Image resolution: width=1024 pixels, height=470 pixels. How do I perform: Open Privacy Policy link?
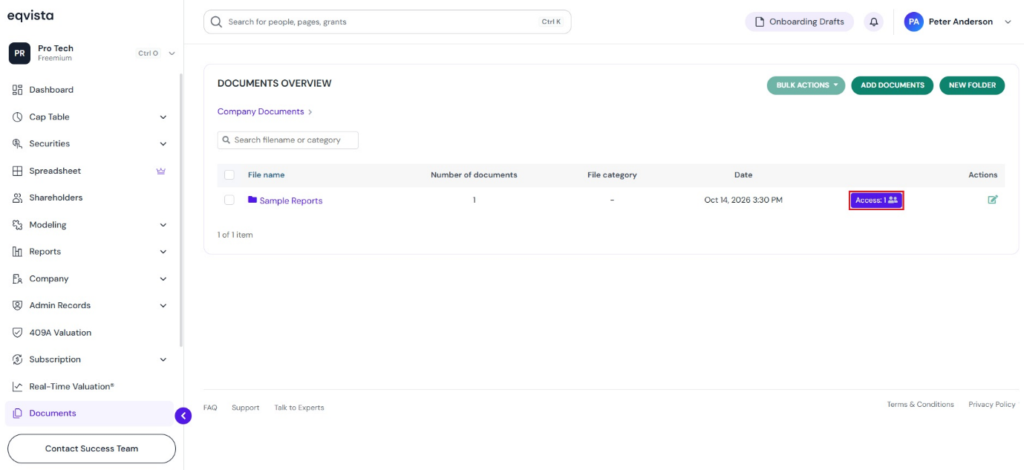[x=992, y=404]
